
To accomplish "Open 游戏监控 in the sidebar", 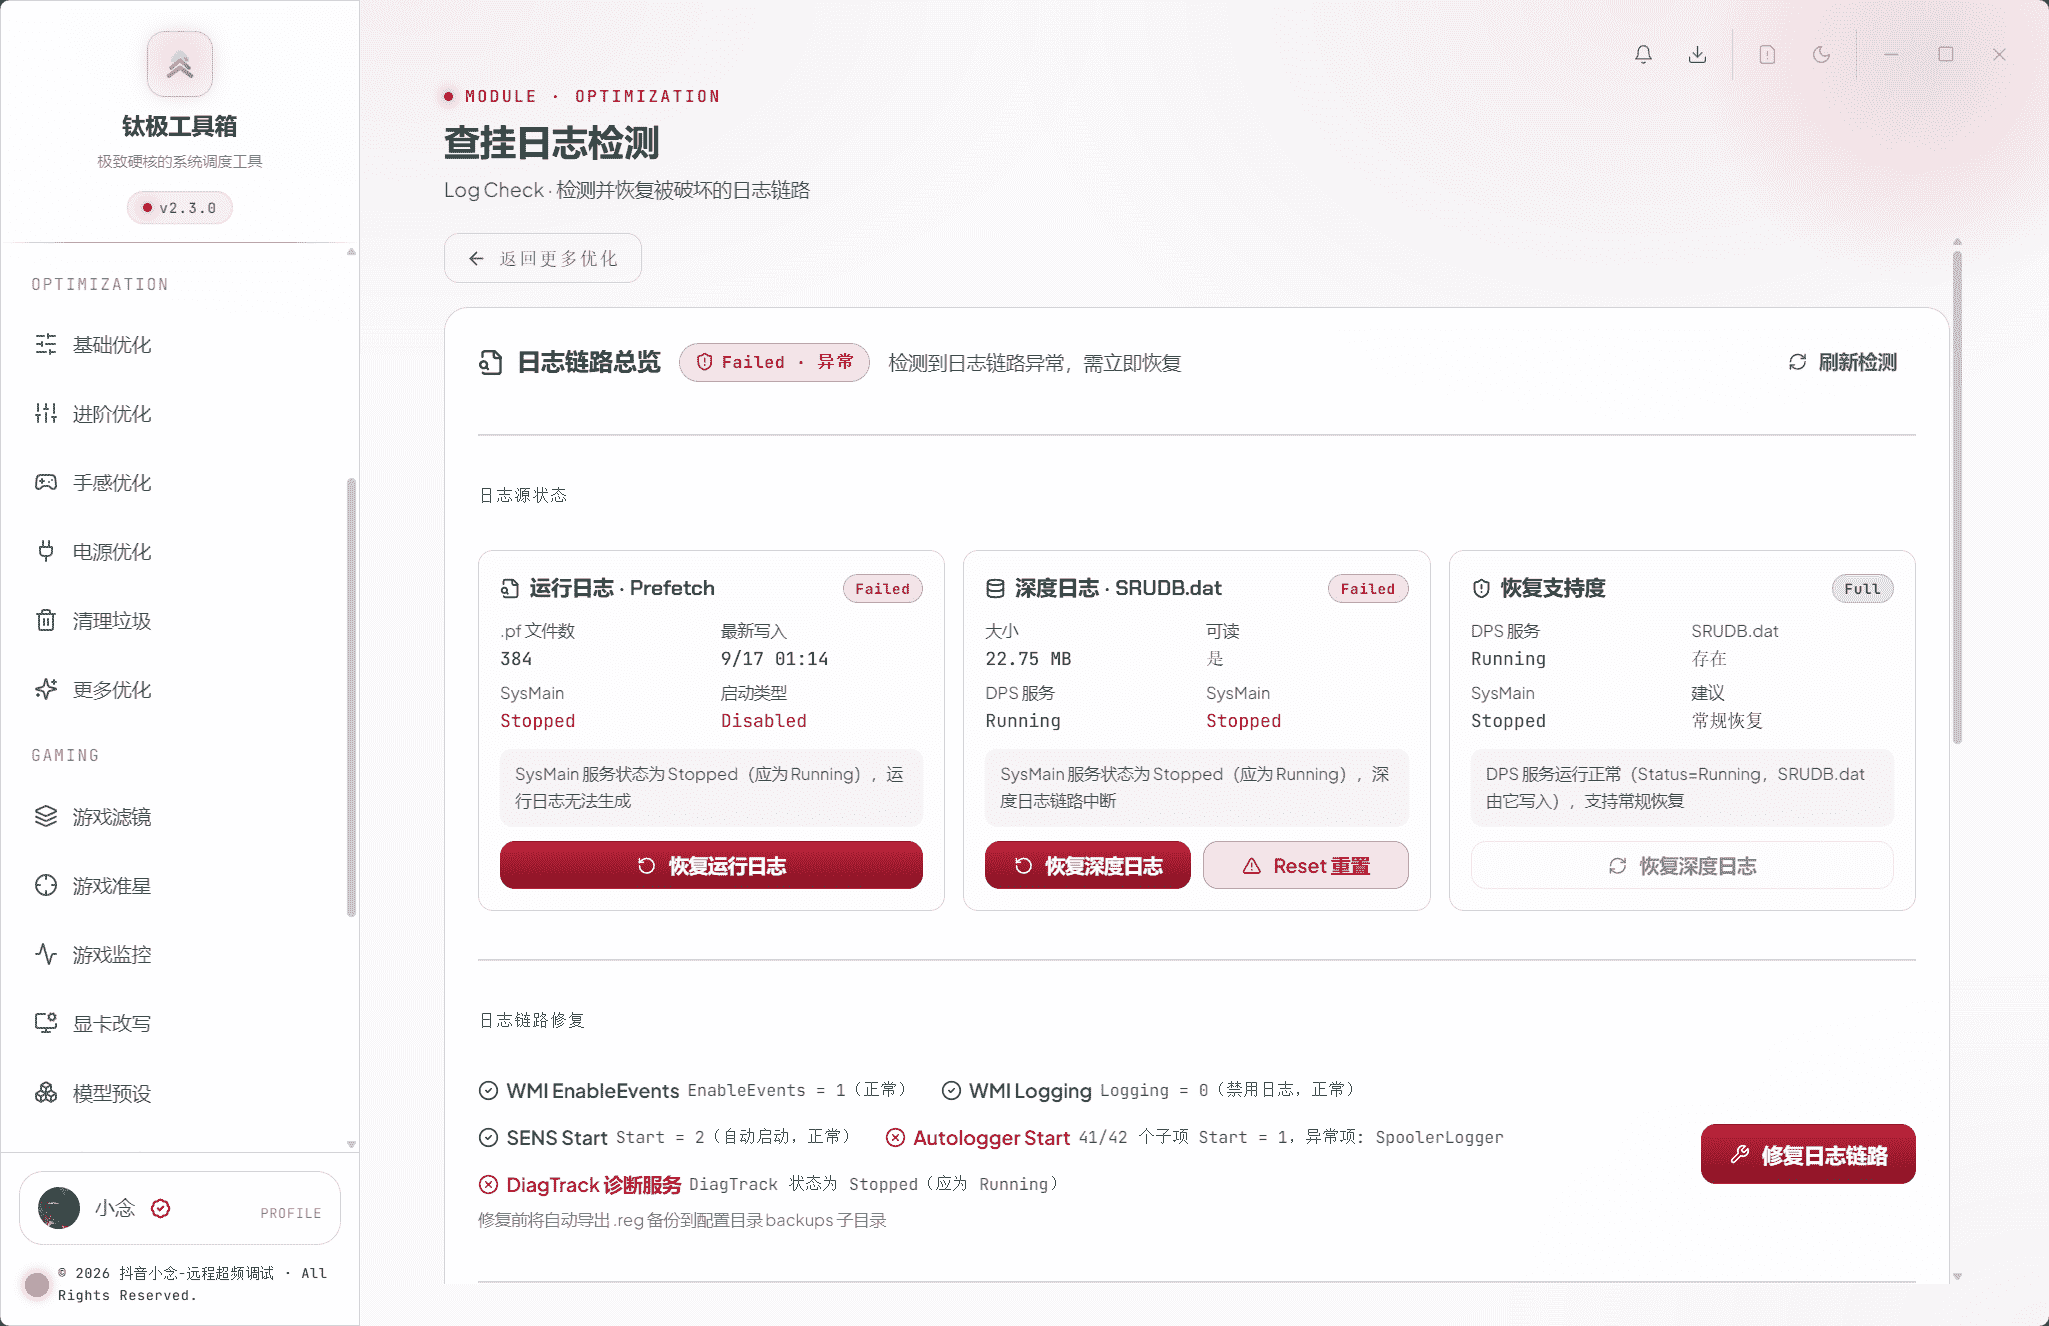I will [180, 955].
